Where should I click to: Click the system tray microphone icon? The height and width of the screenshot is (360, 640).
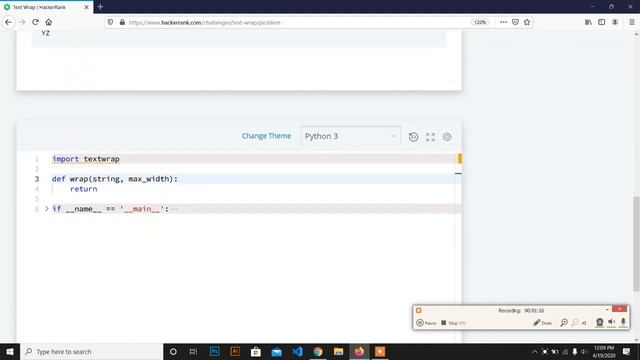click(575, 351)
